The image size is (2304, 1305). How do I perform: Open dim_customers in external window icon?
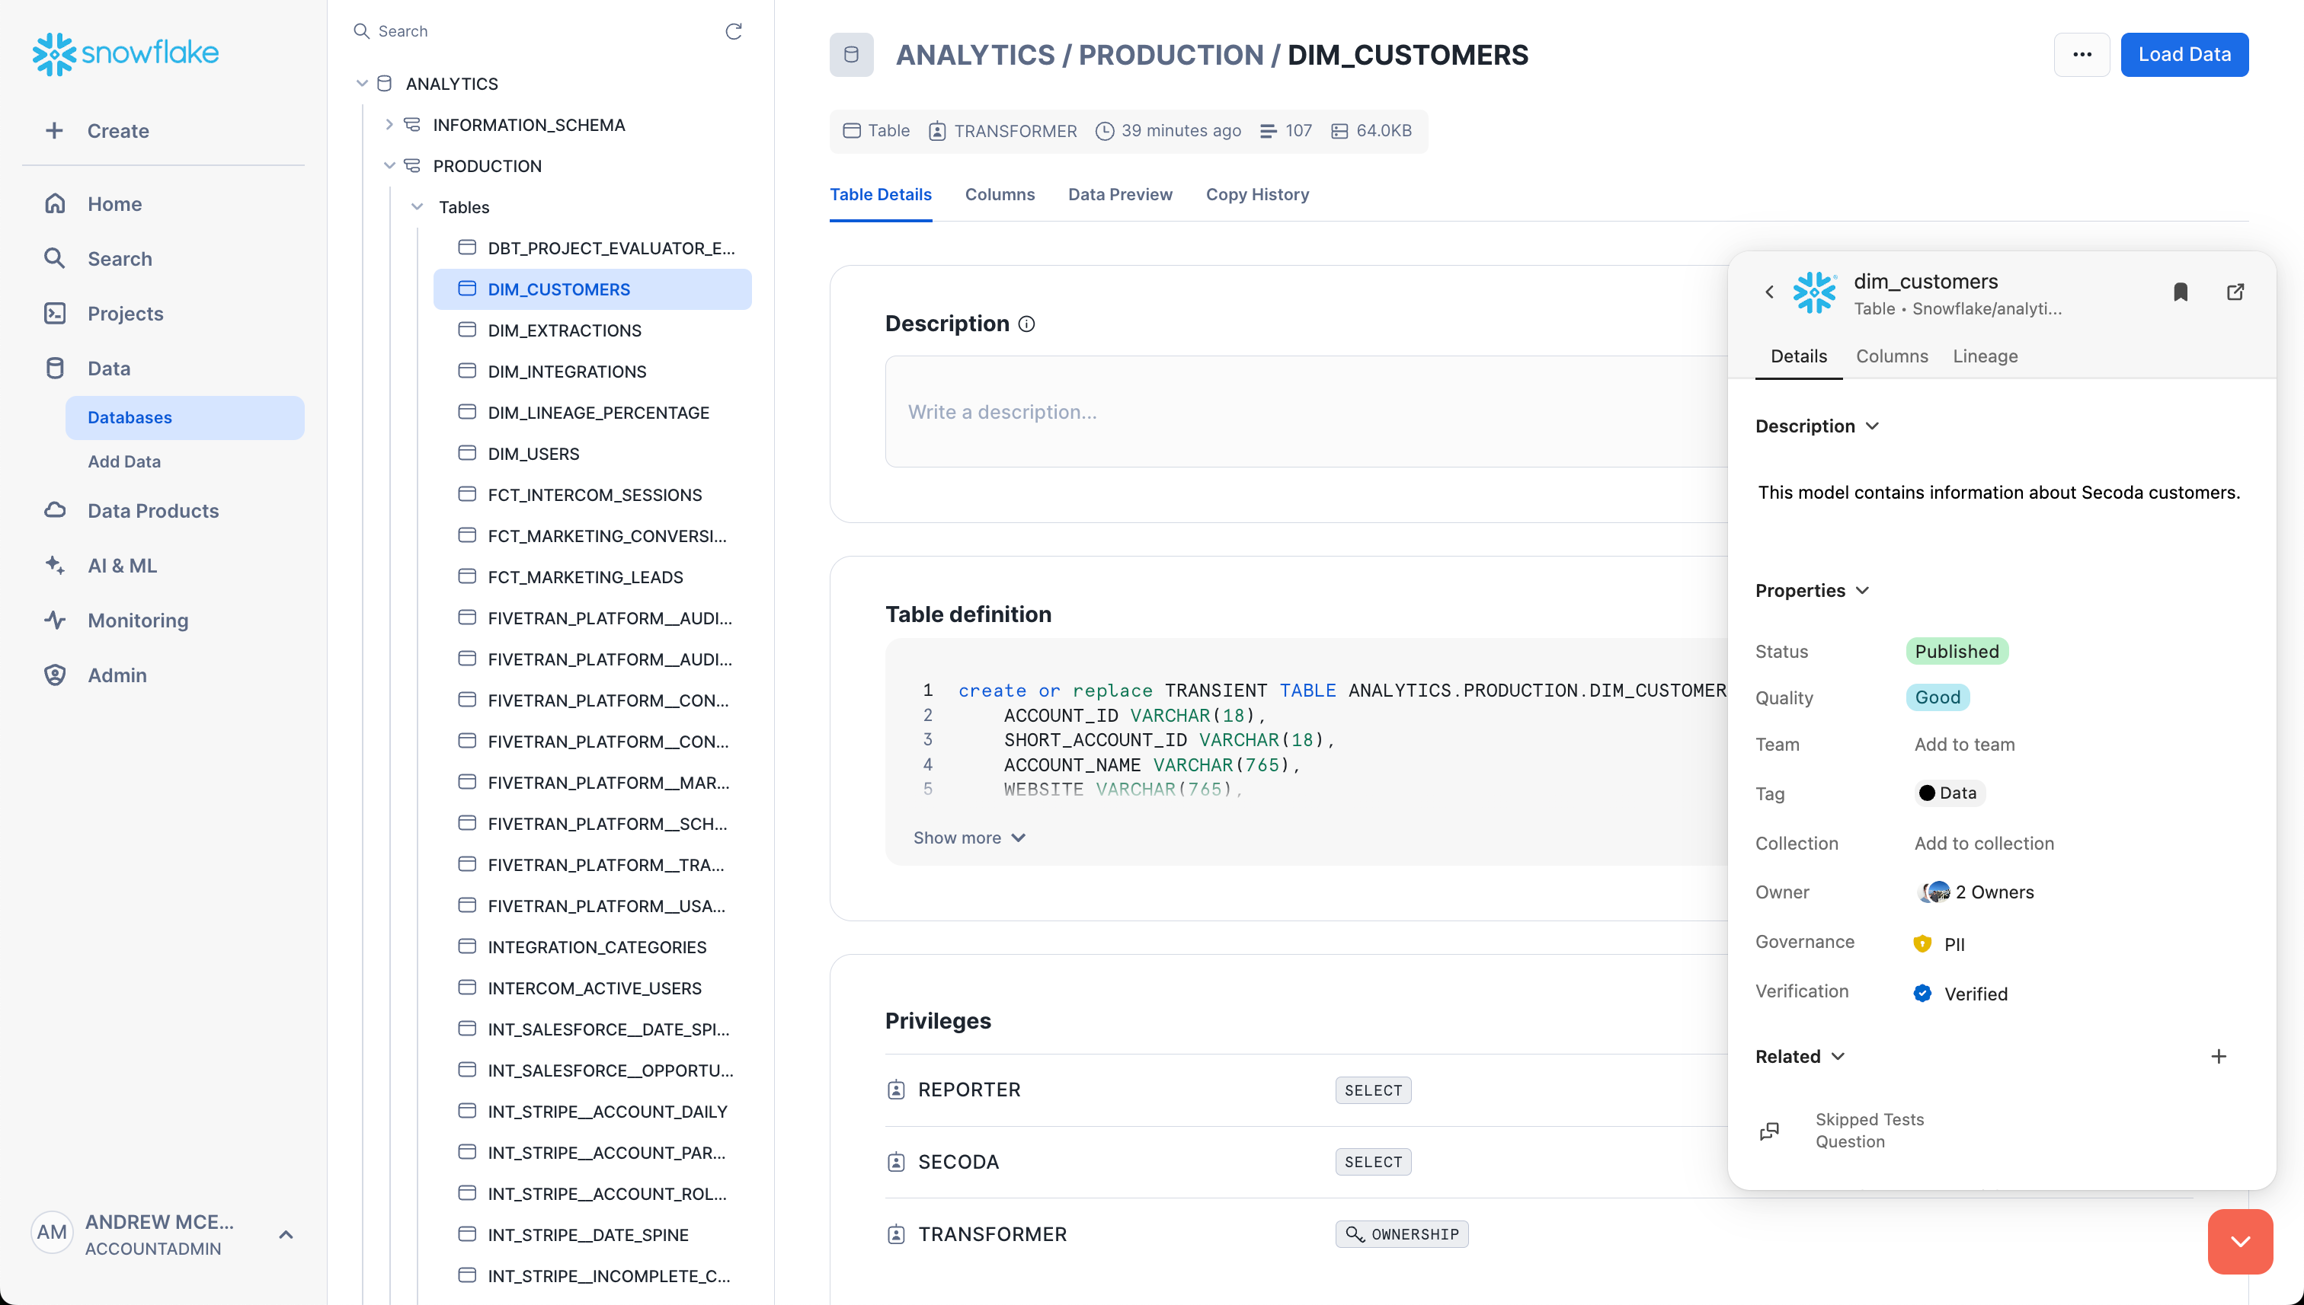coord(2235,292)
